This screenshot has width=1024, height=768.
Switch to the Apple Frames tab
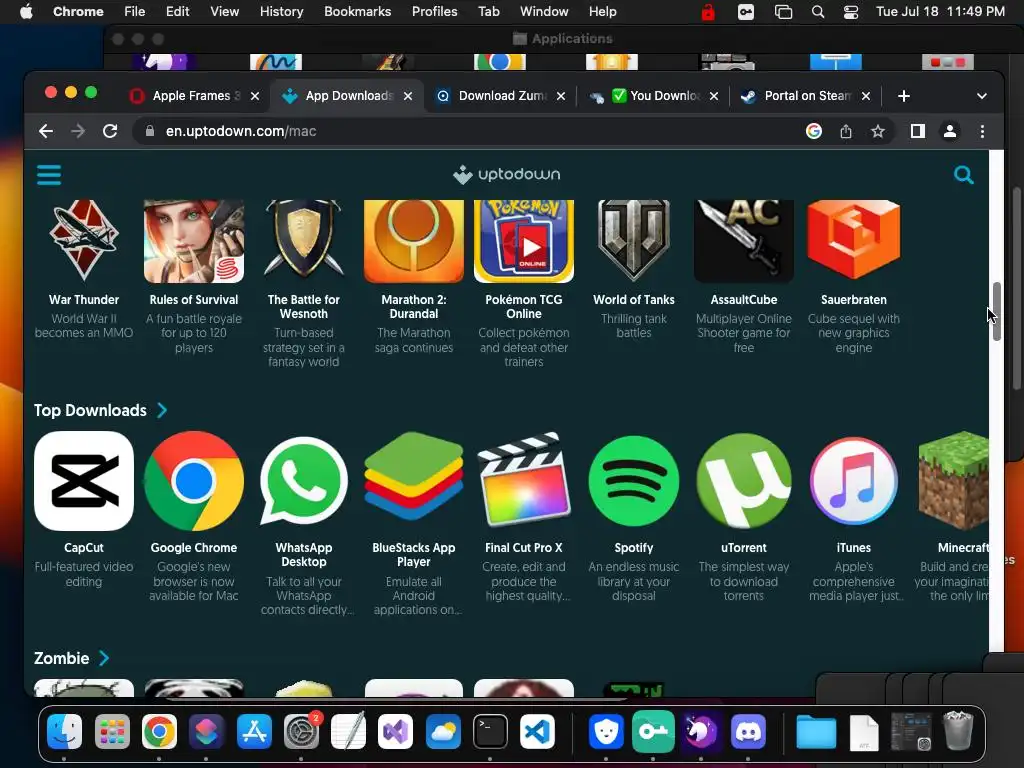193,96
